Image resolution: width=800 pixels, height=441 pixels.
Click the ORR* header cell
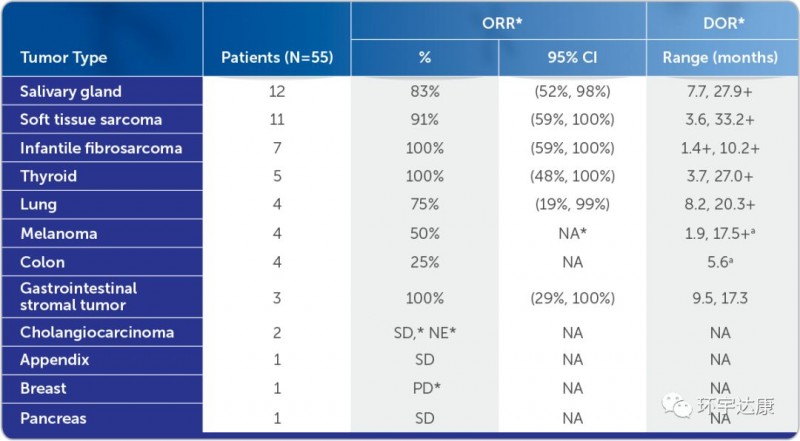point(497,20)
